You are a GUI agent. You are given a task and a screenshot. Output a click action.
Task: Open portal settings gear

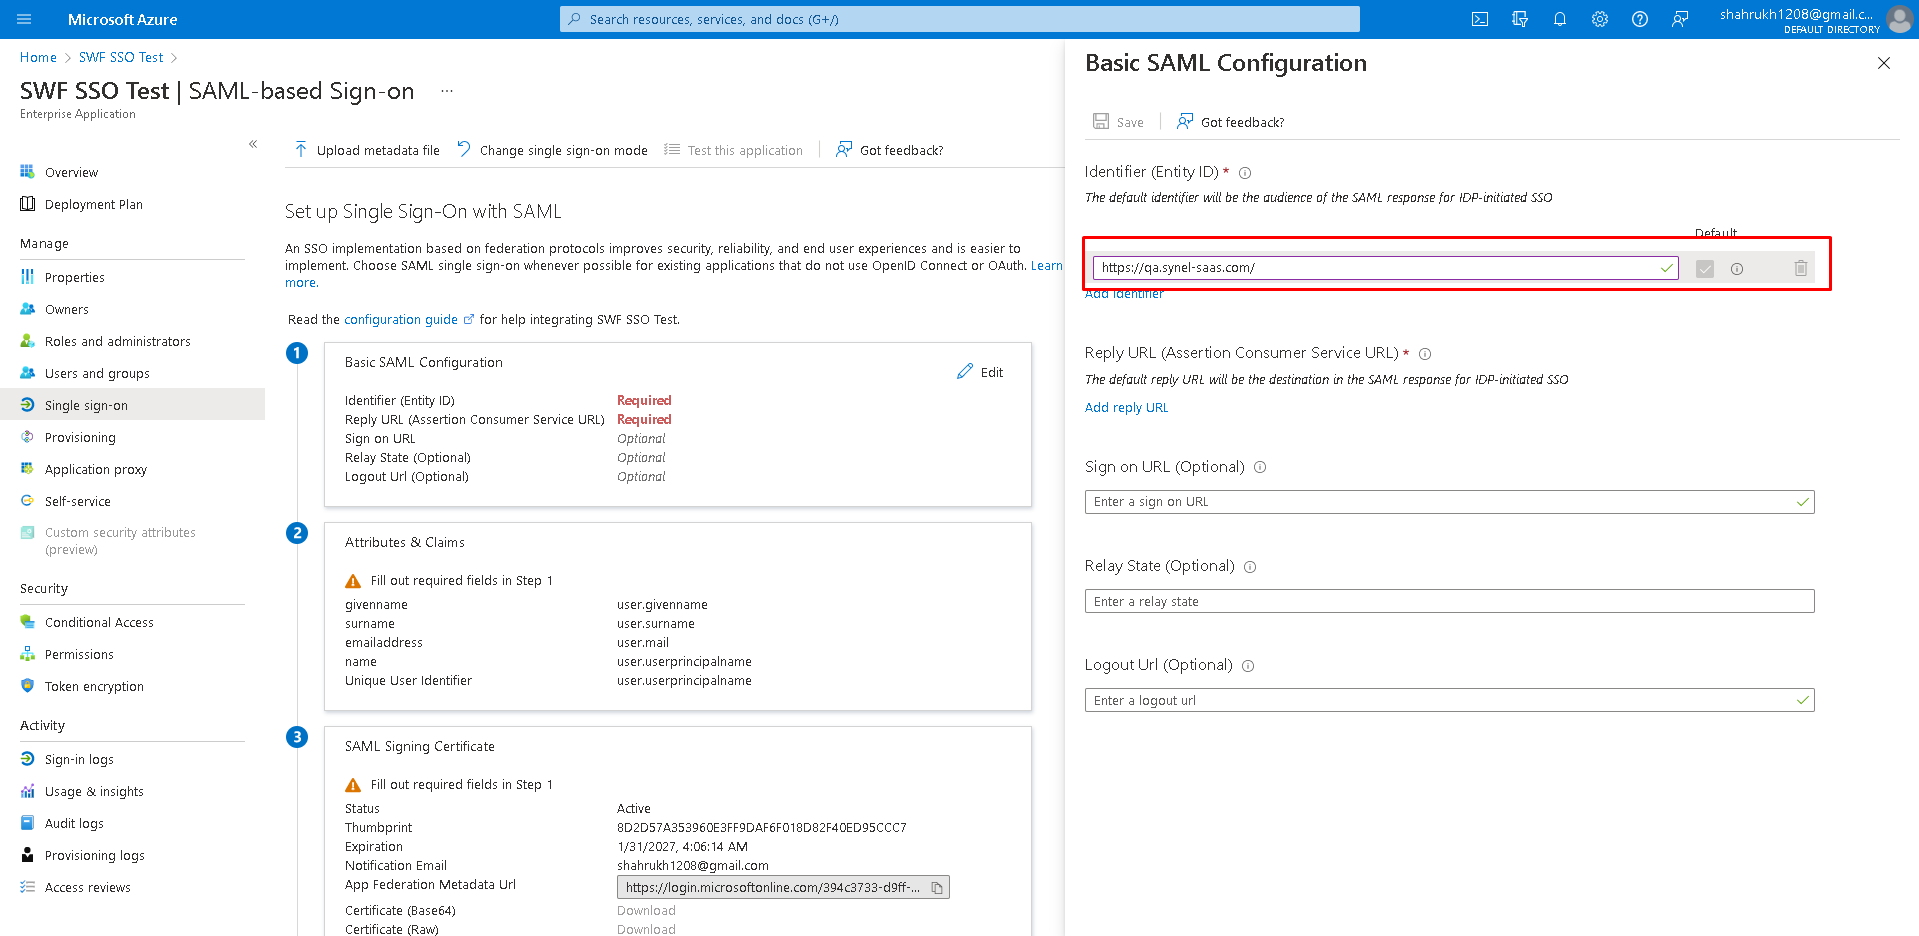(1600, 19)
